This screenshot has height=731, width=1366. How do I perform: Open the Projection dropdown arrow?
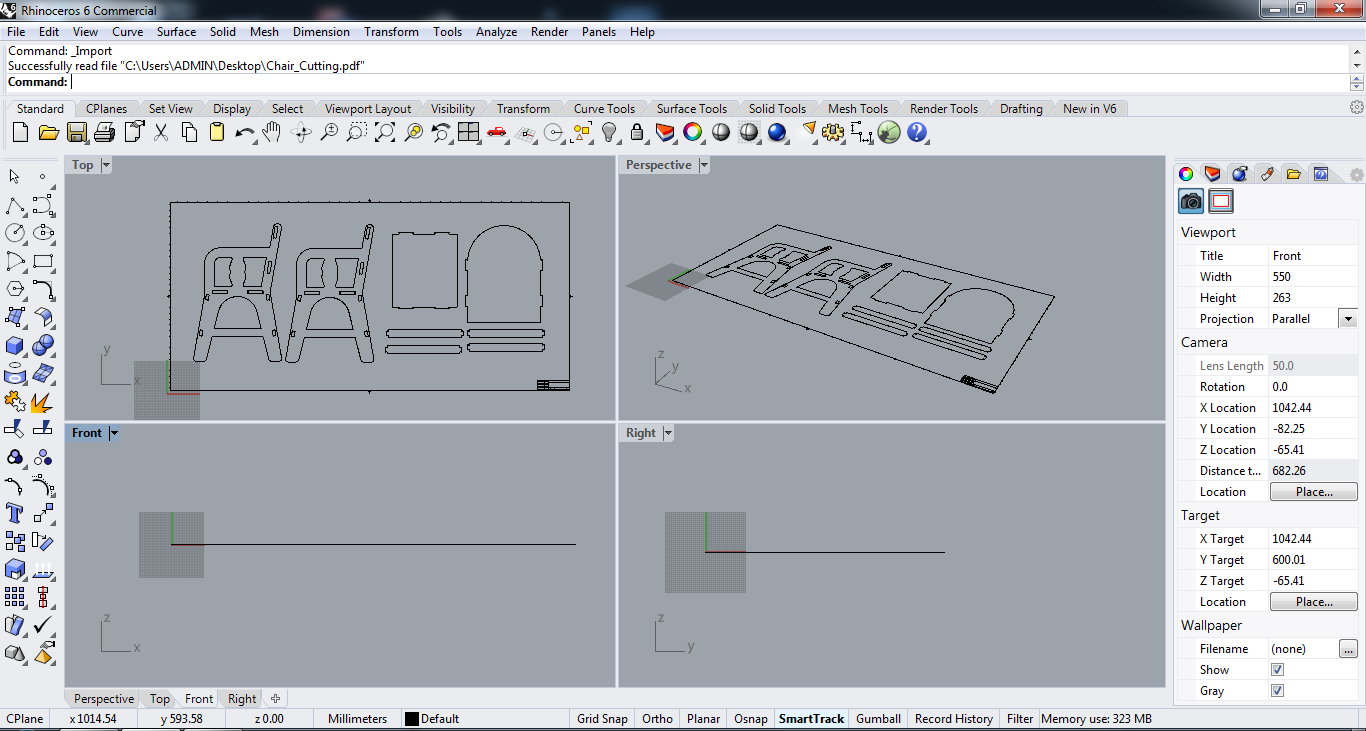[1347, 319]
